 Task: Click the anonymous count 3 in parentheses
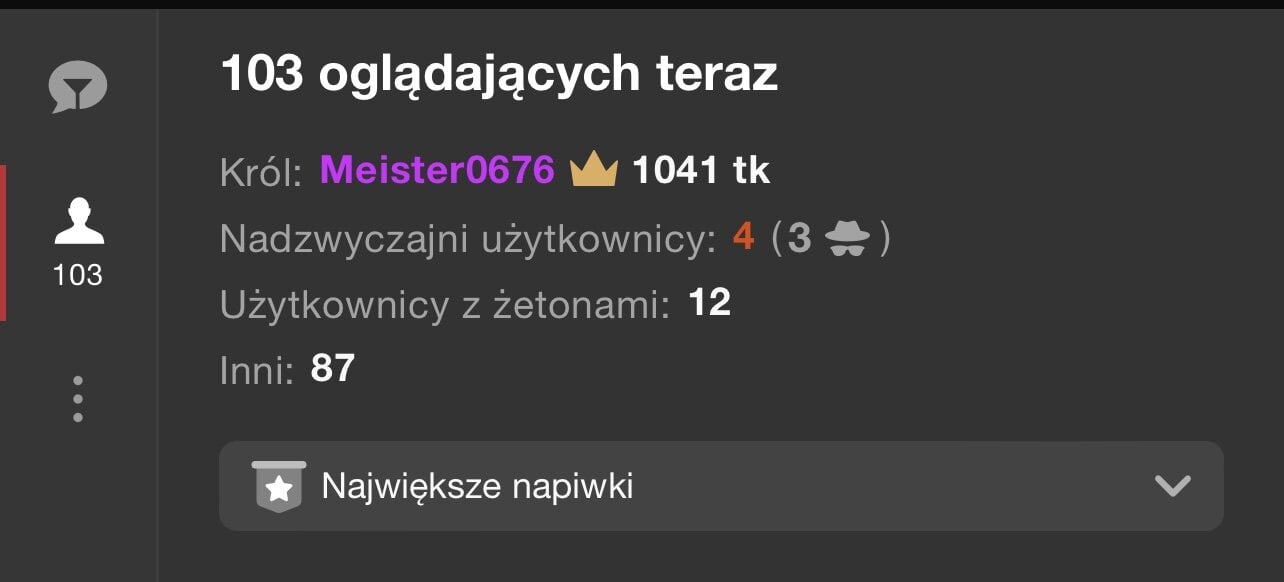799,238
